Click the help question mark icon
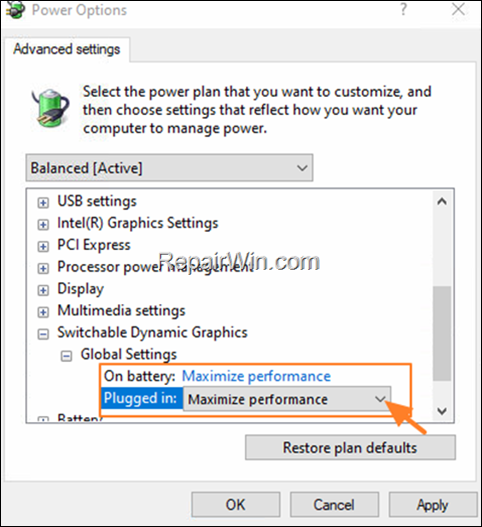Screen dimensions: 482x527 [x=403, y=9]
